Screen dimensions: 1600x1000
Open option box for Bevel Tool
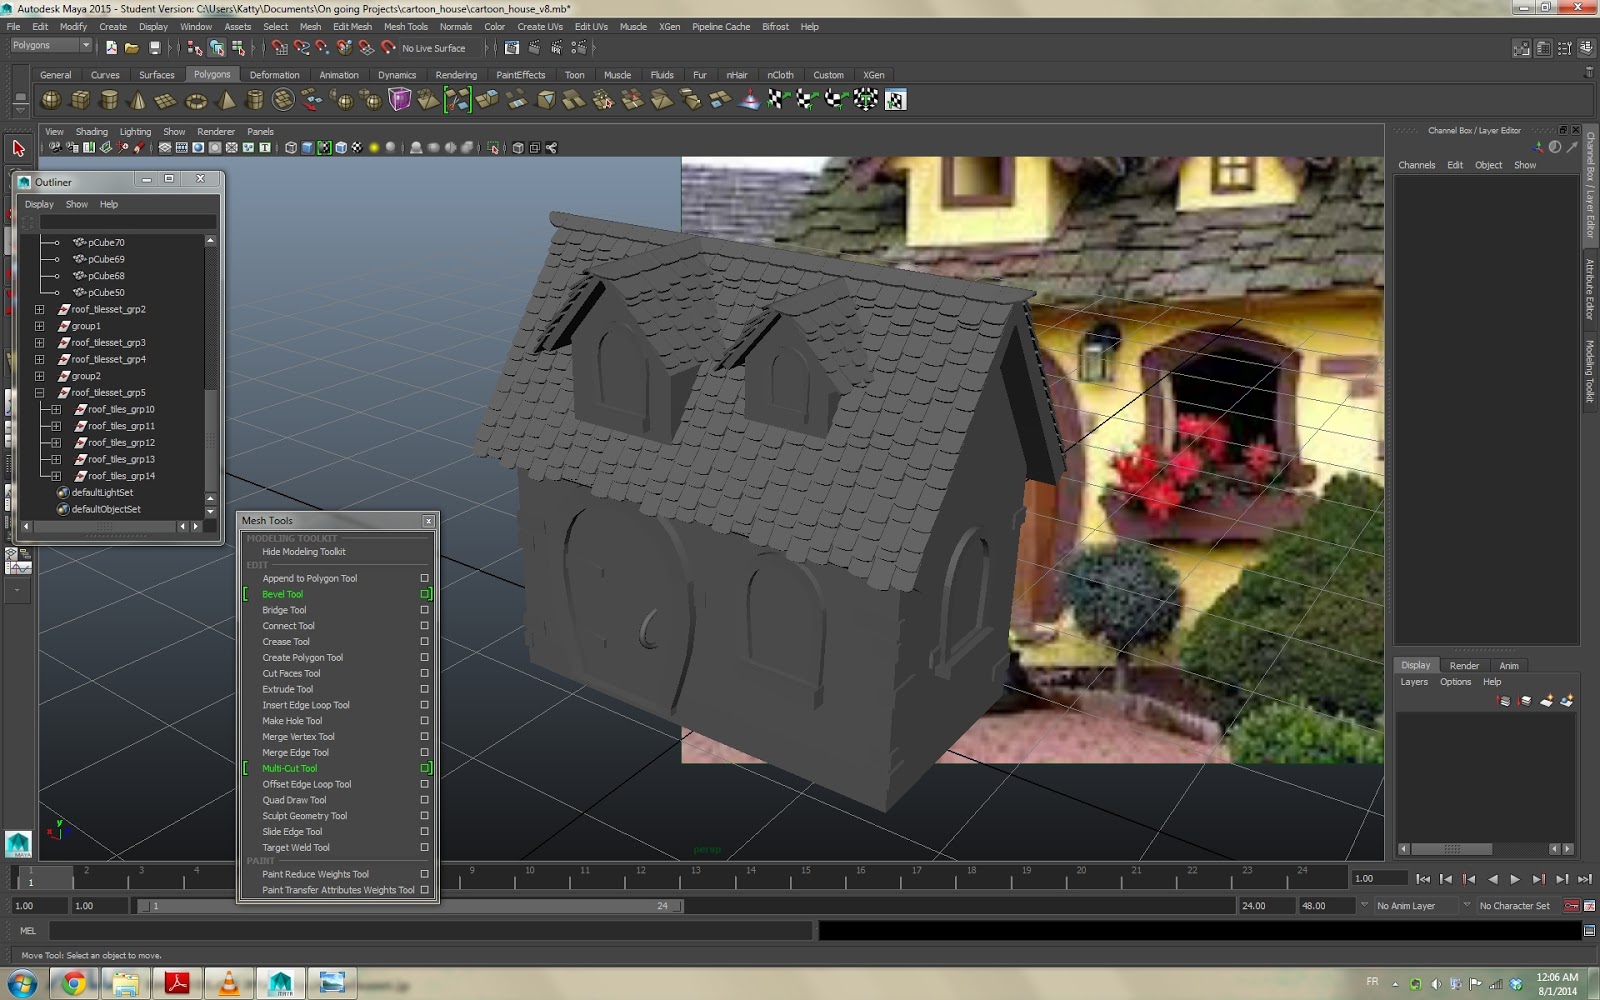click(x=425, y=594)
